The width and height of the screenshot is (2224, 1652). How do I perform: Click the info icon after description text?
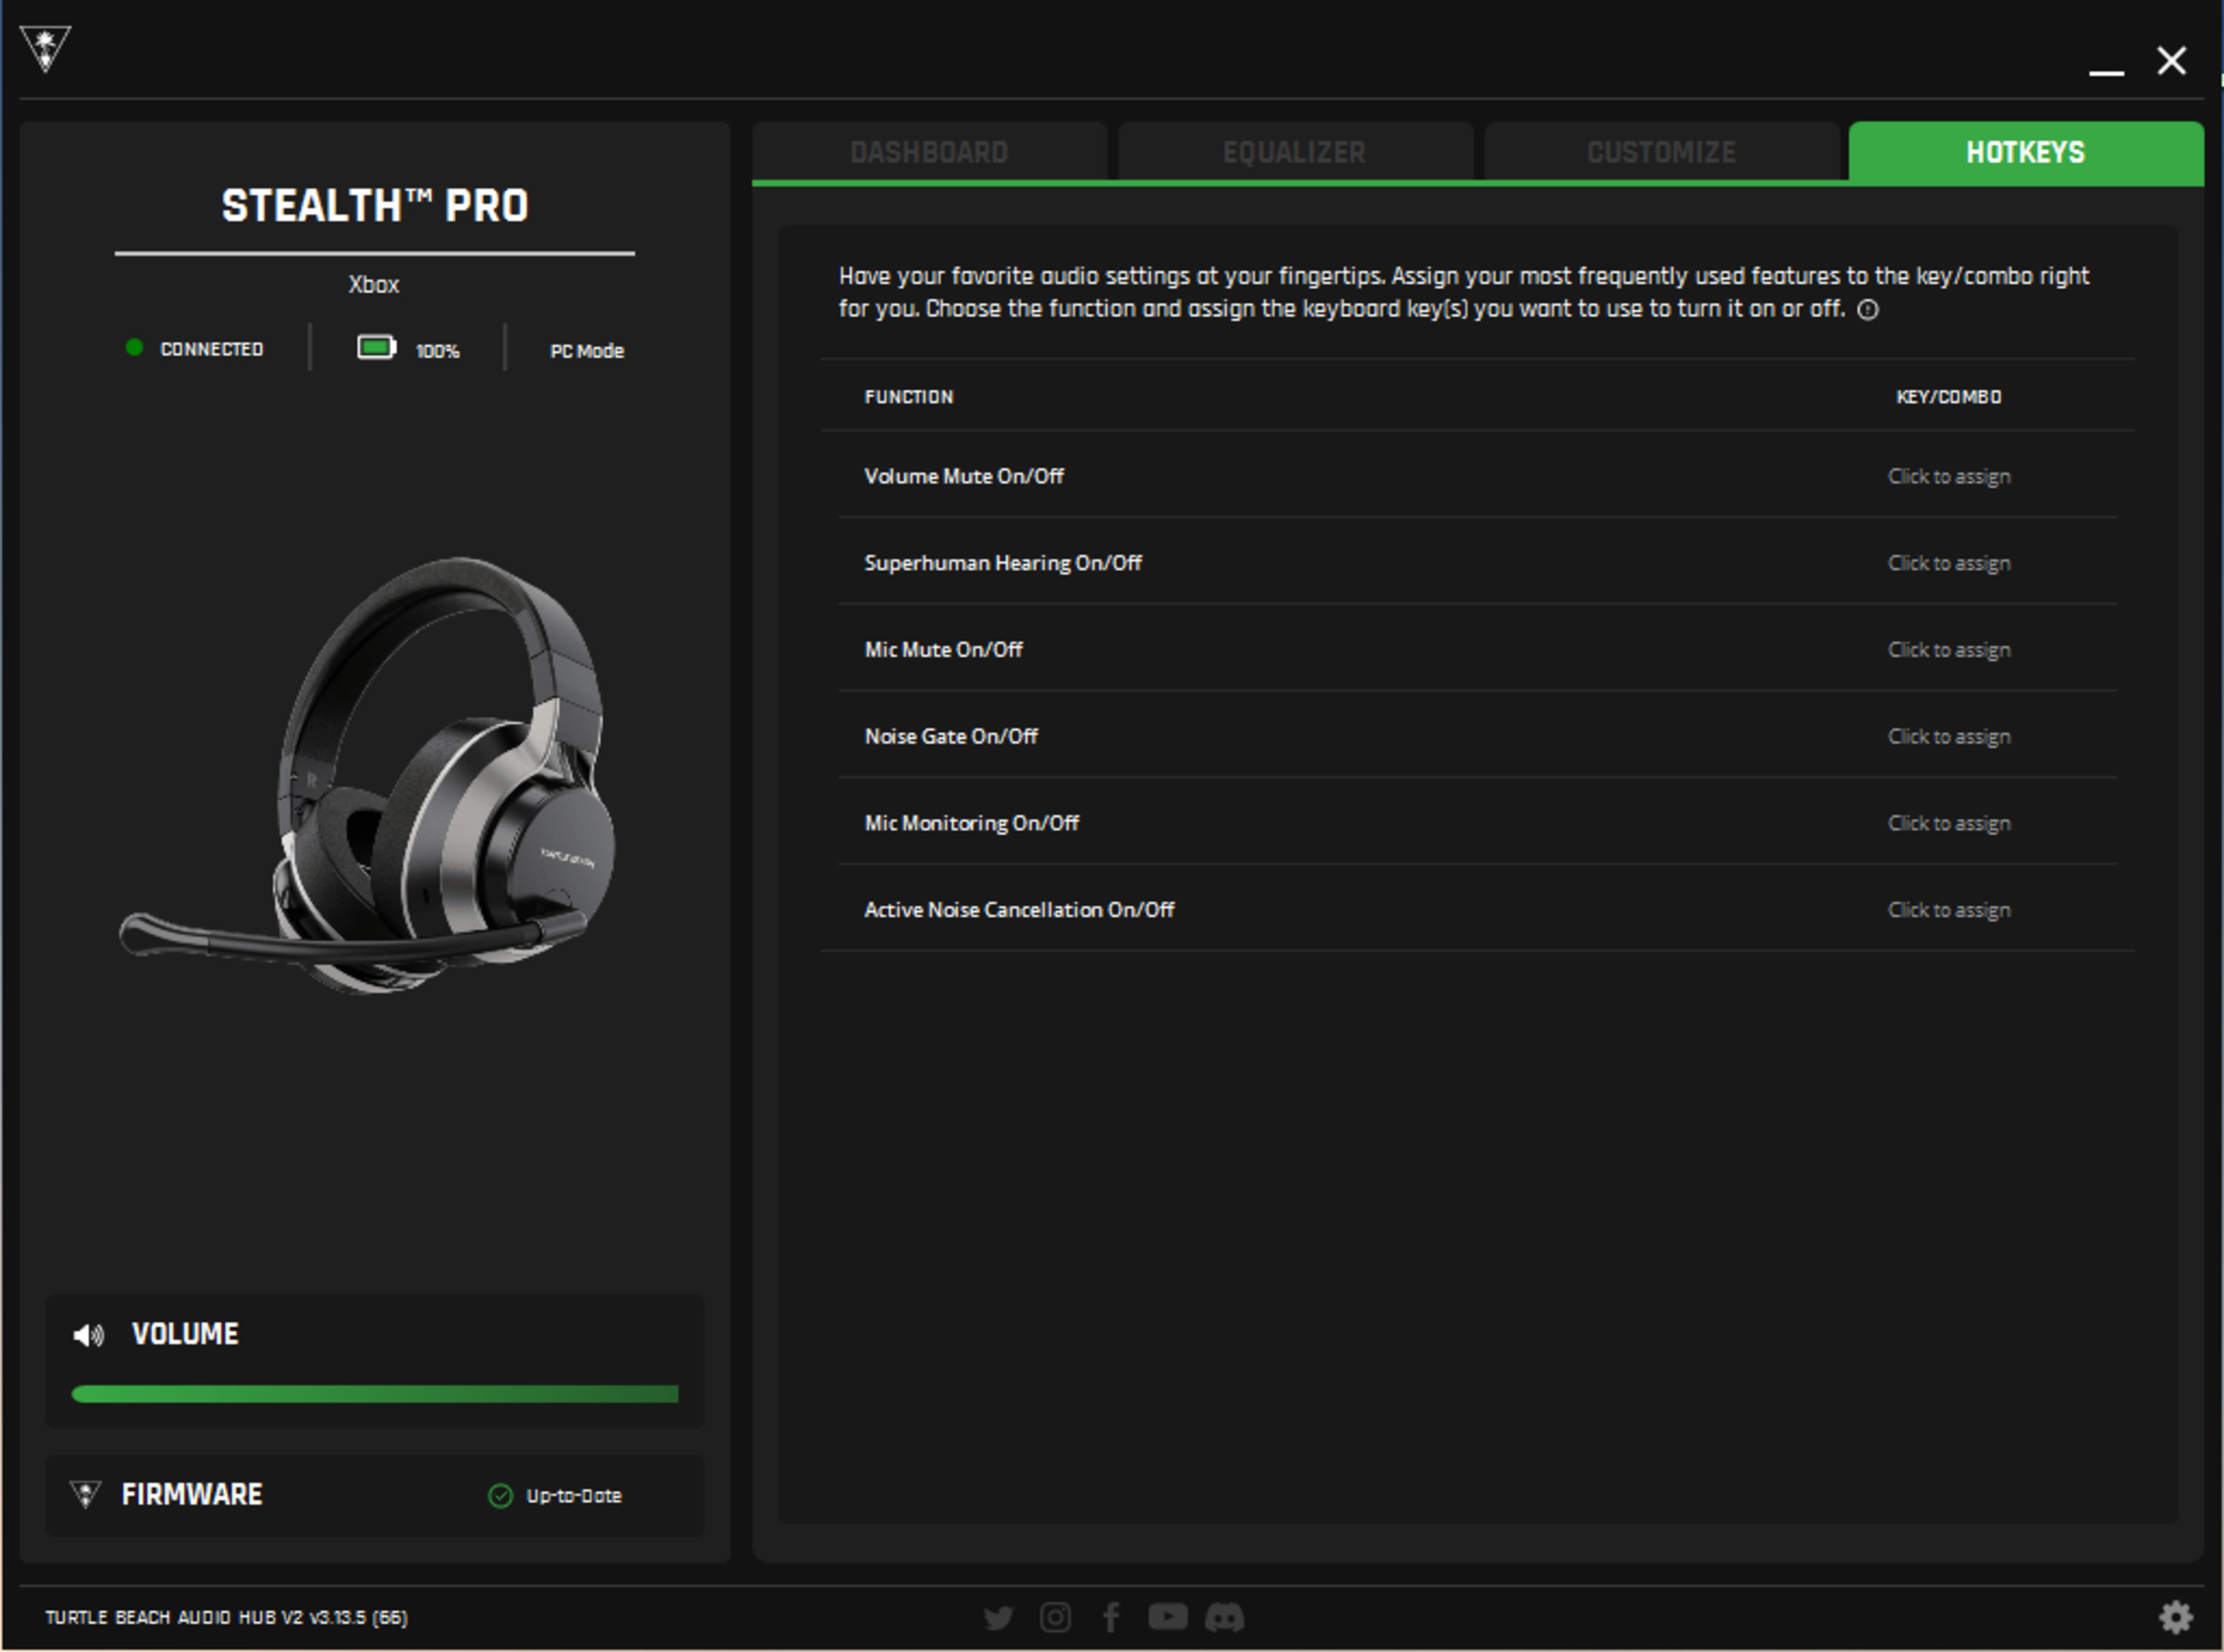1868,310
